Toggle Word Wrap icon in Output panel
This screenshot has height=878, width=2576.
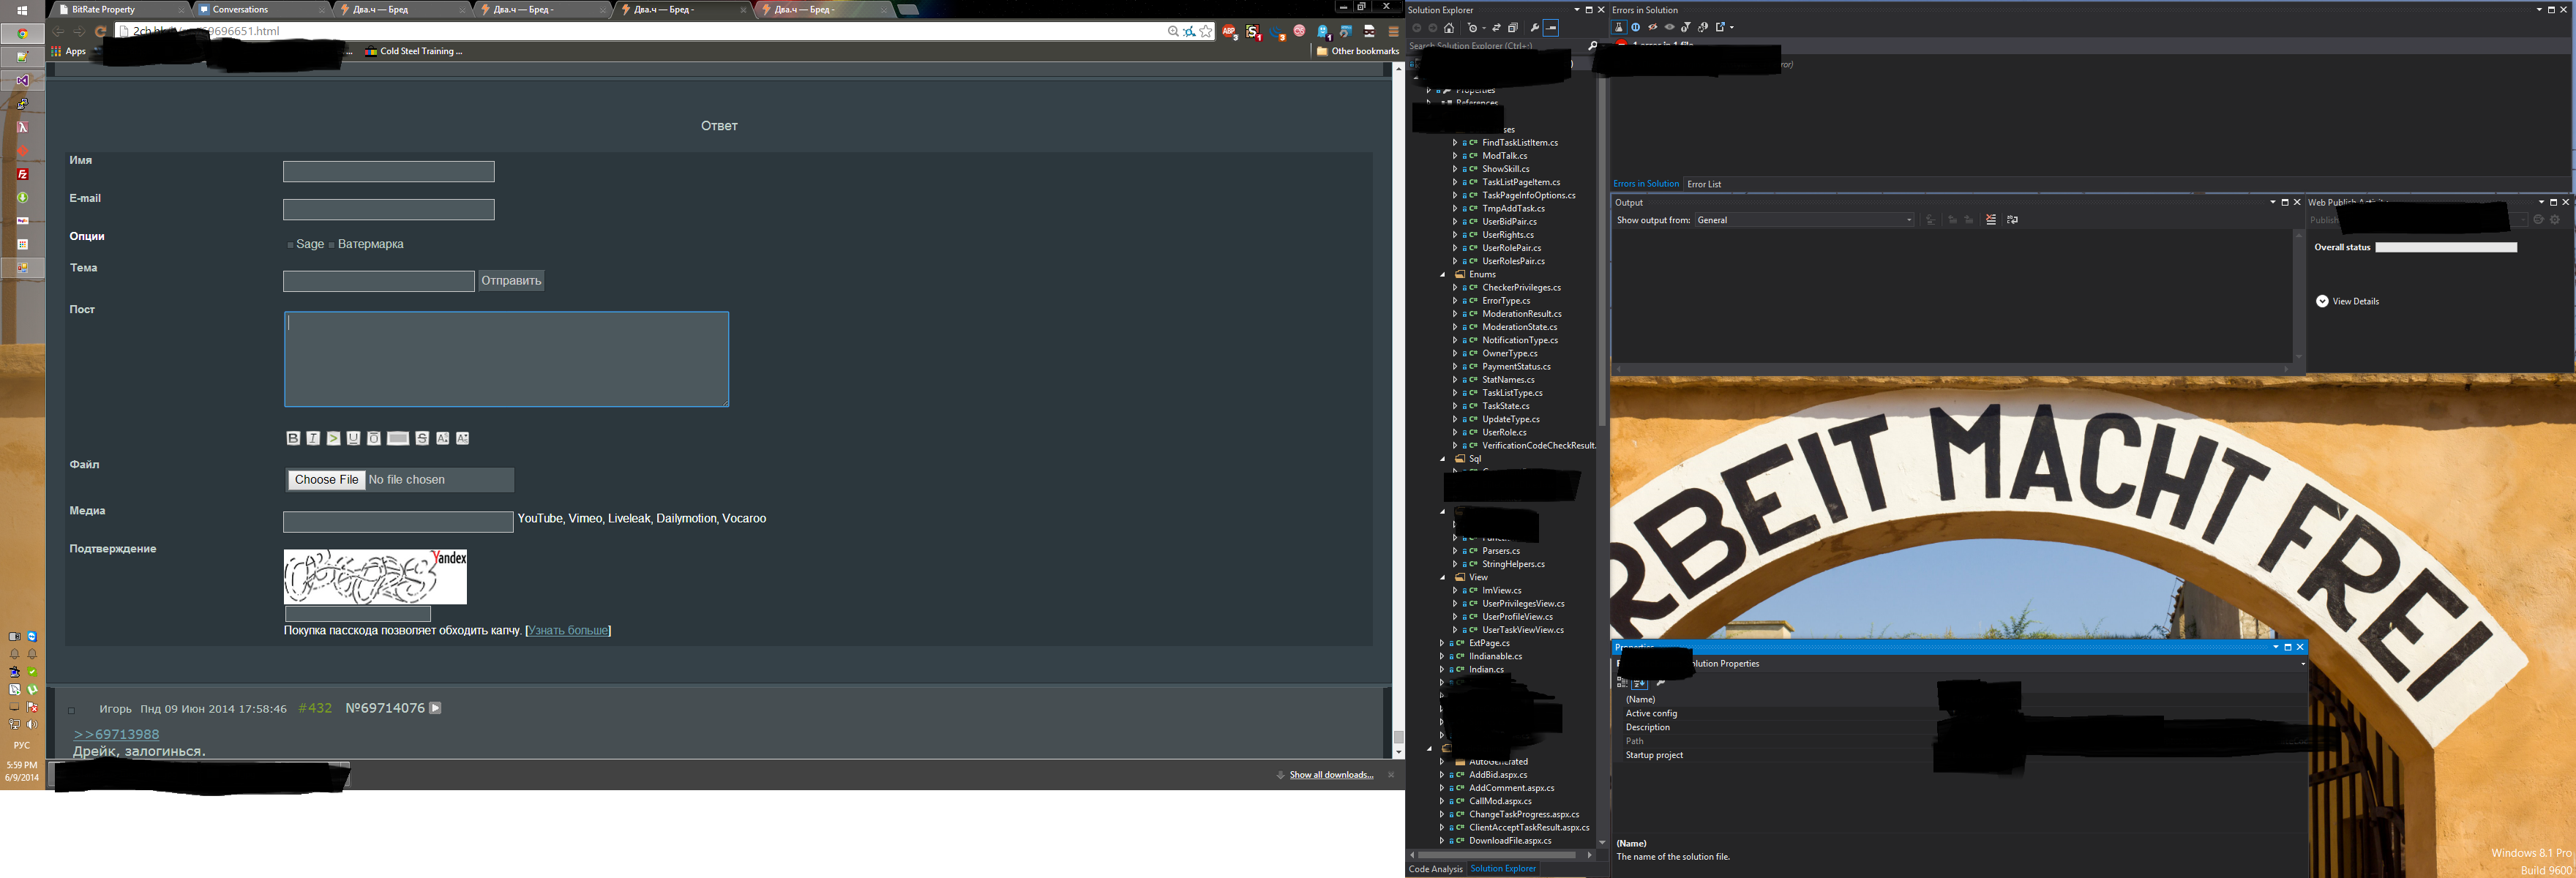[2013, 220]
